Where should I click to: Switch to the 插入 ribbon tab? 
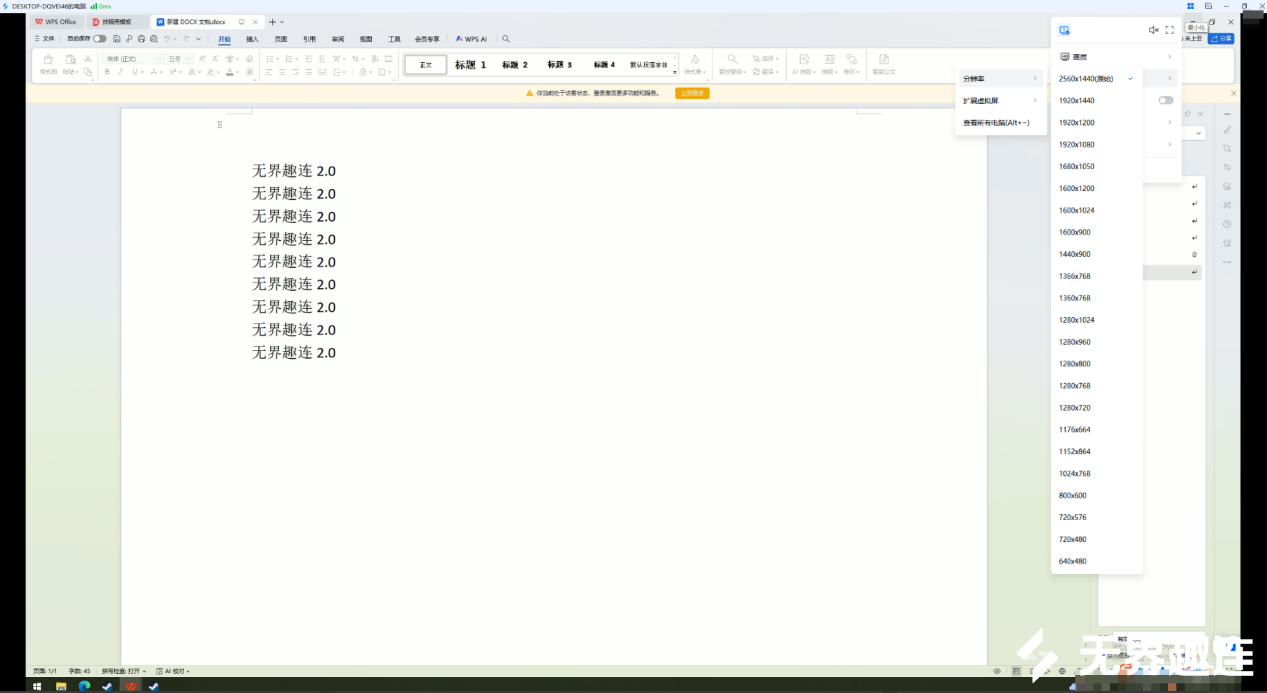pos(252,39)
